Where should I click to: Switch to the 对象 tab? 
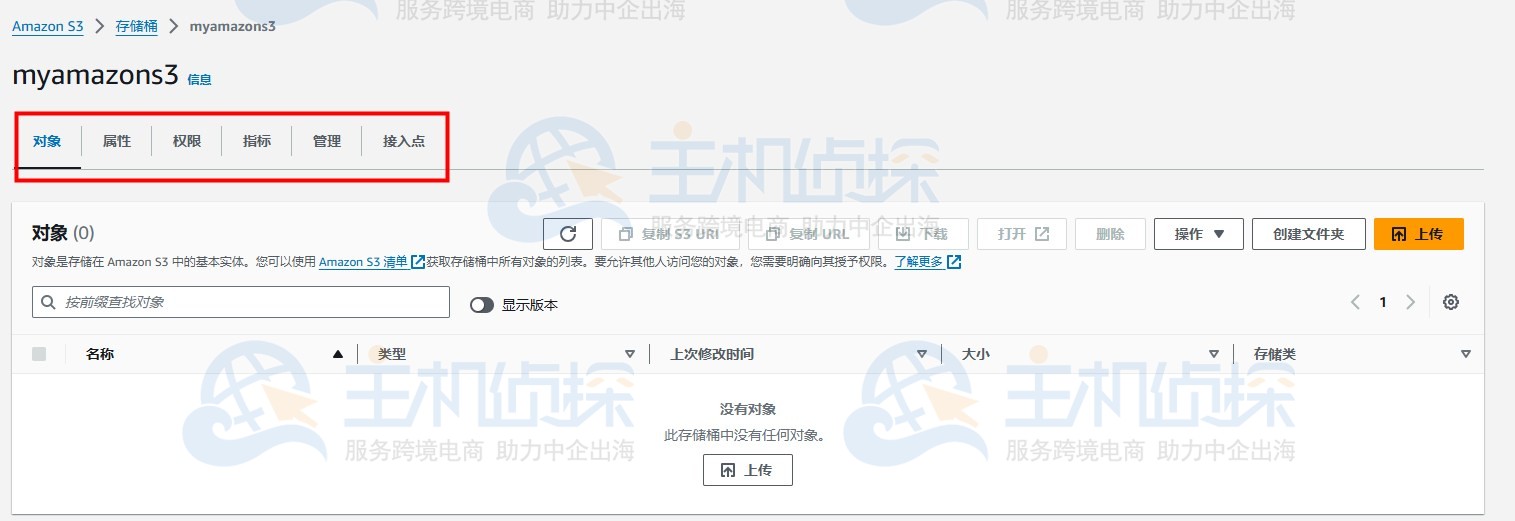click(x=47, y=141)
